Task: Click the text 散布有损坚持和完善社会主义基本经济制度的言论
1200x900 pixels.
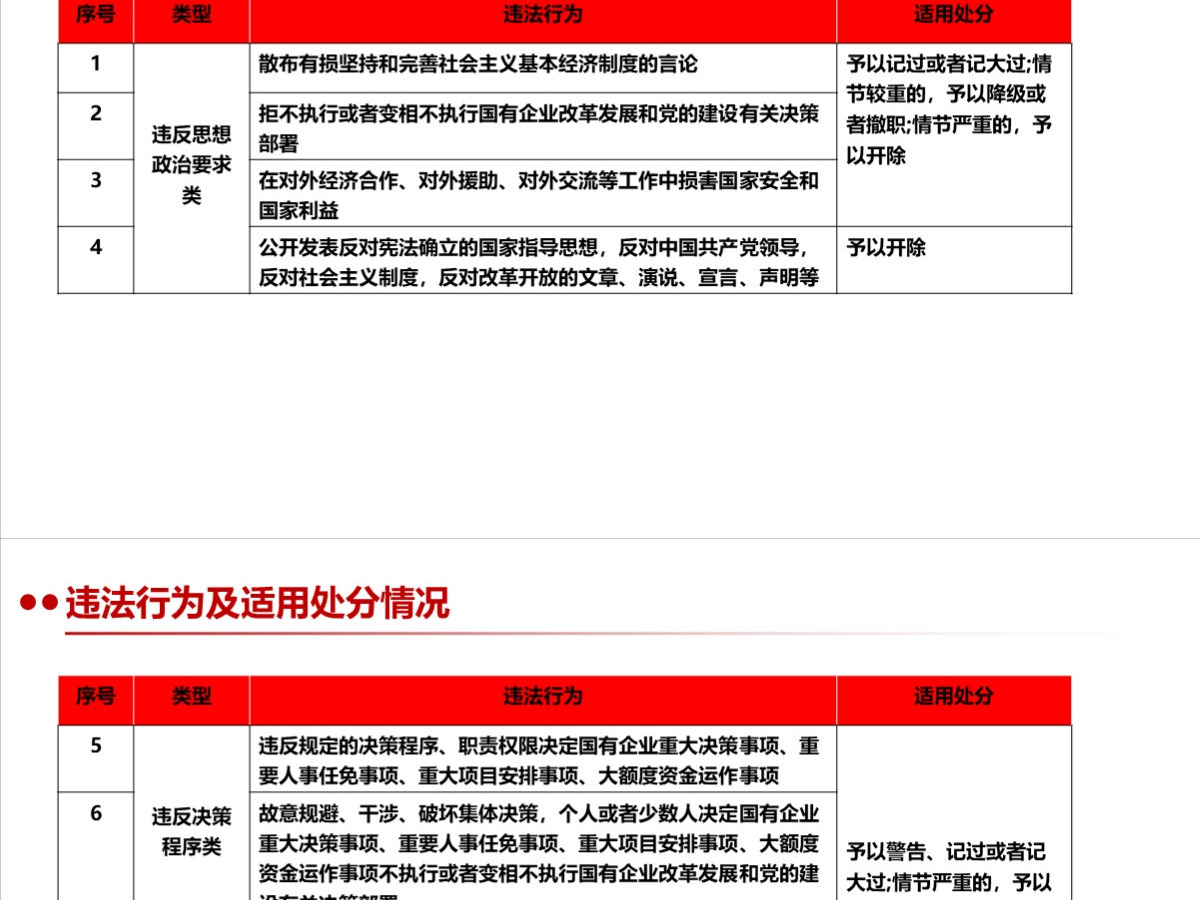Action: click(x=478, y=65)
